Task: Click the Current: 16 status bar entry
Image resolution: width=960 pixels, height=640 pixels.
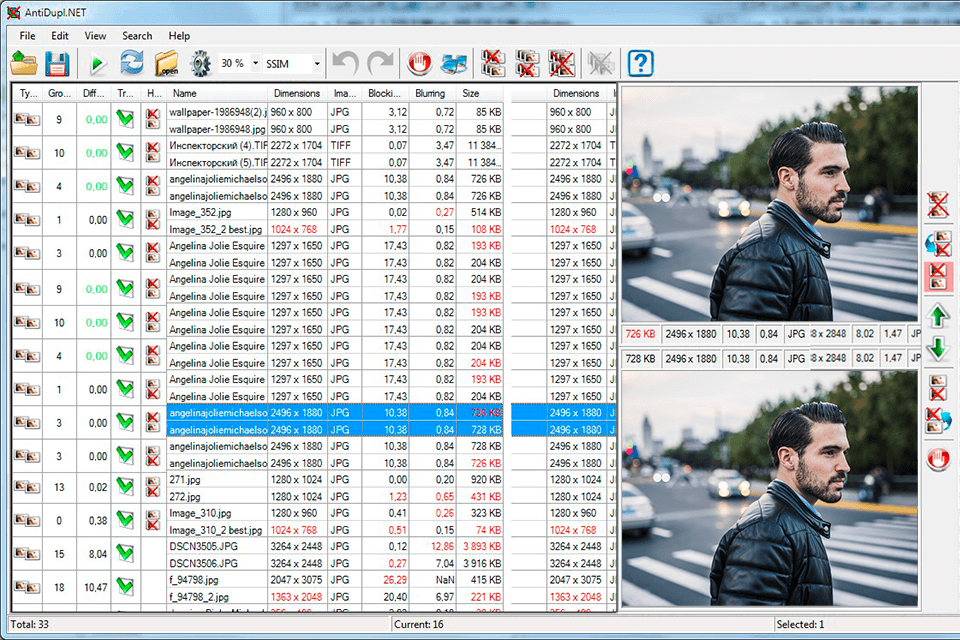Action: (419, 625)
